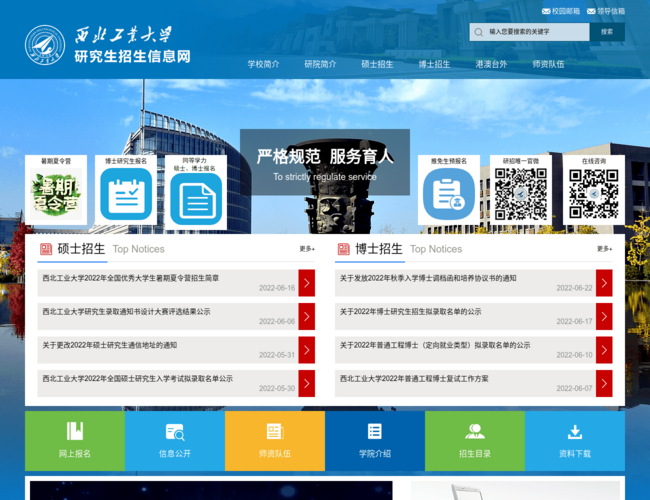This screenshot has height=500, width=650.
Task: Click the keyword search input field
Action: coord(529,32)
